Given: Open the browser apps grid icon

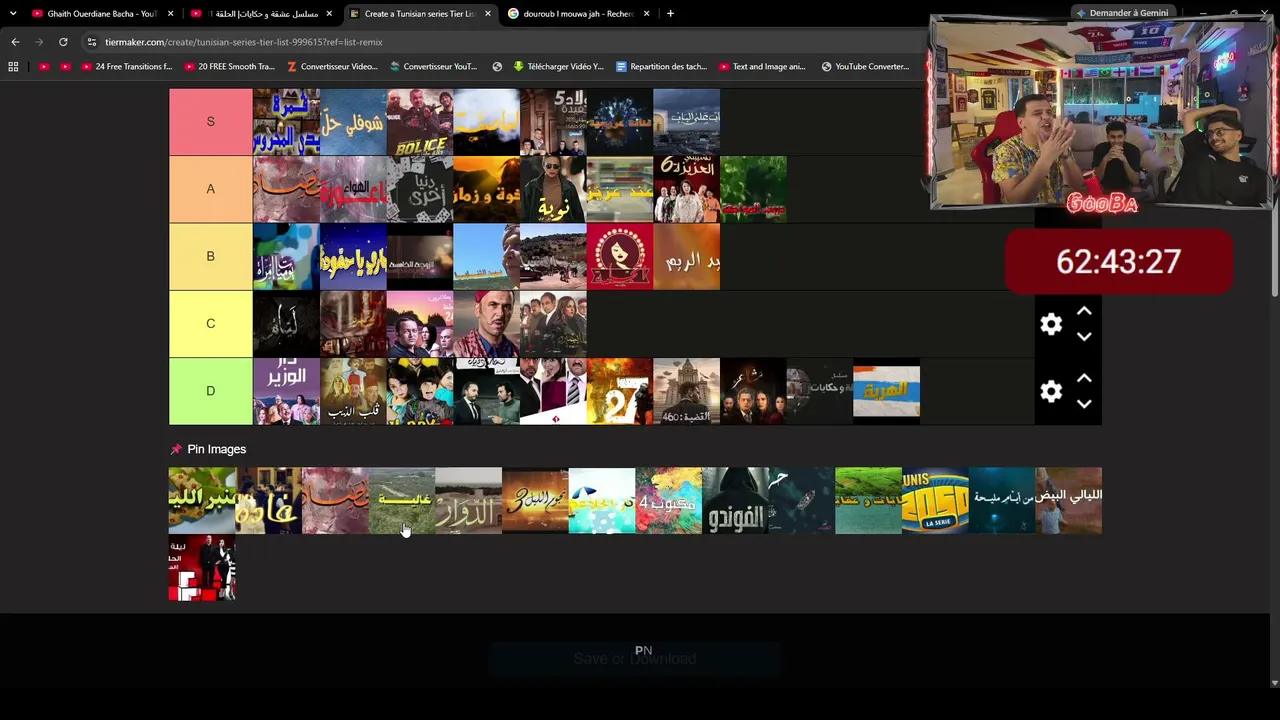Looking at the screenshot, I should point(13,67).
